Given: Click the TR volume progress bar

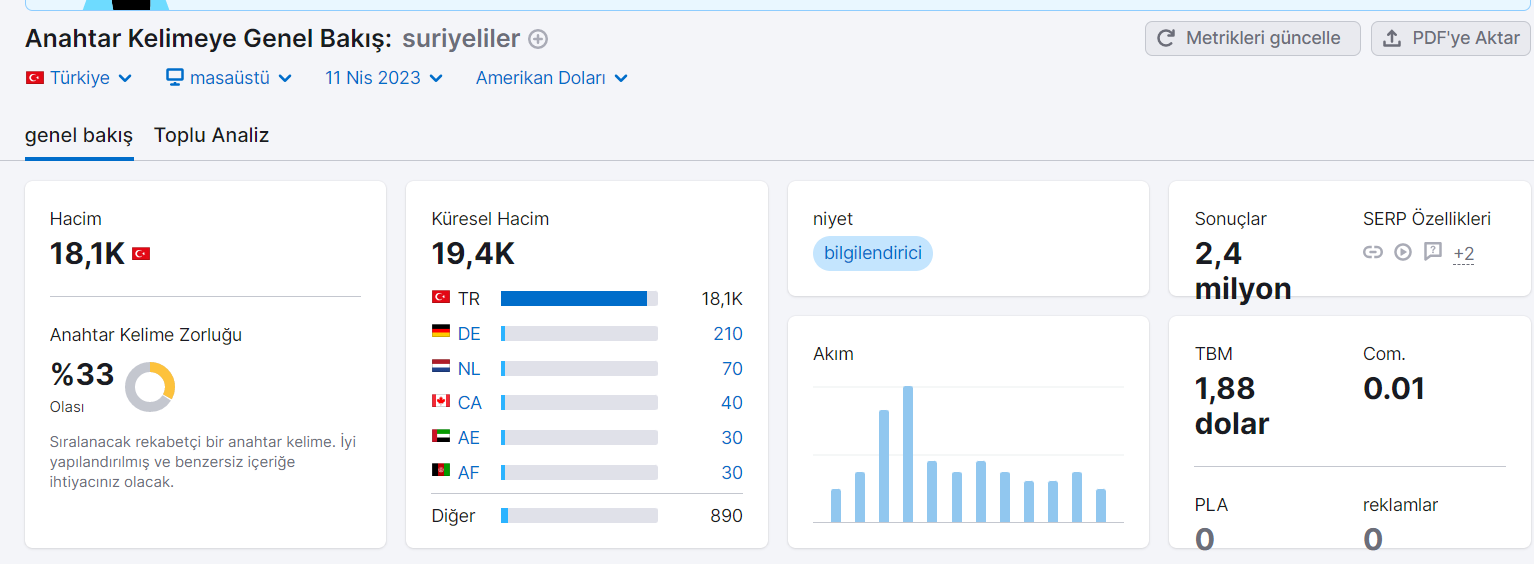Looking at the screenshot, I should point(579,298).
